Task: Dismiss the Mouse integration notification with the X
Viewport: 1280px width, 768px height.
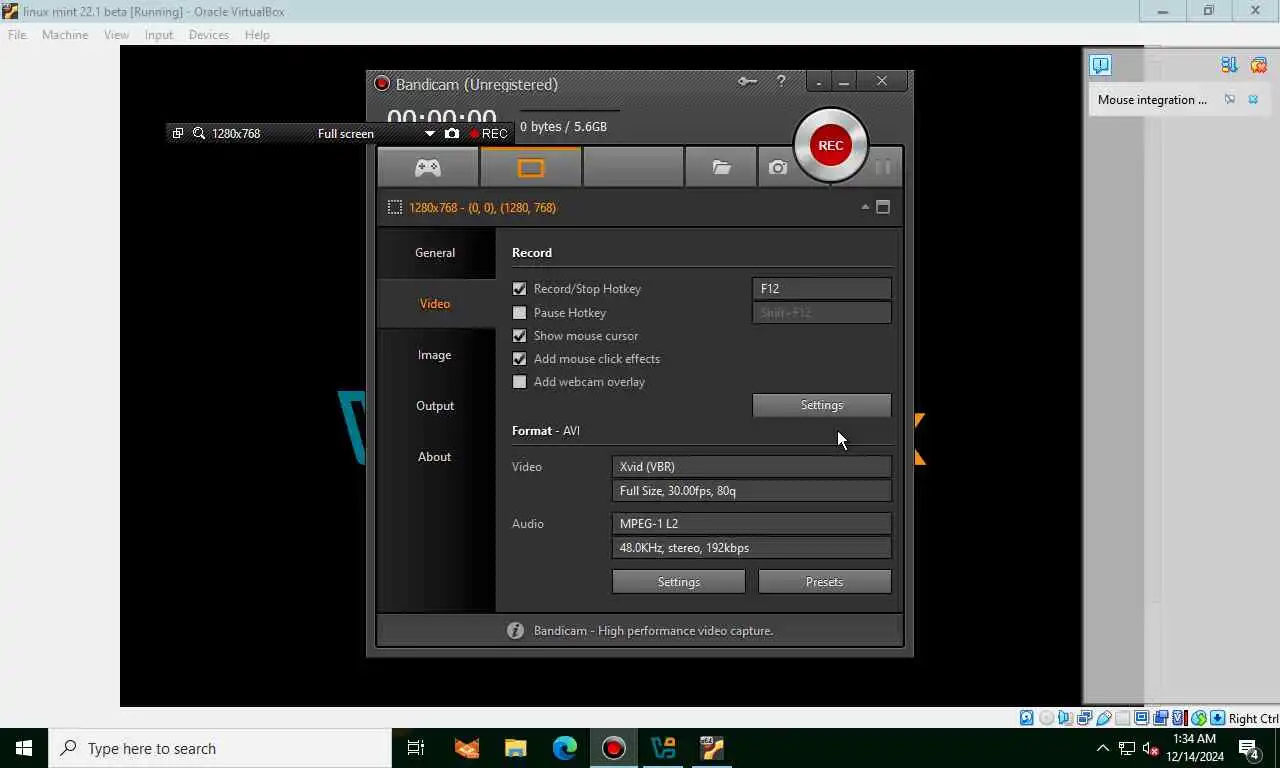Action: [1253, 100]
